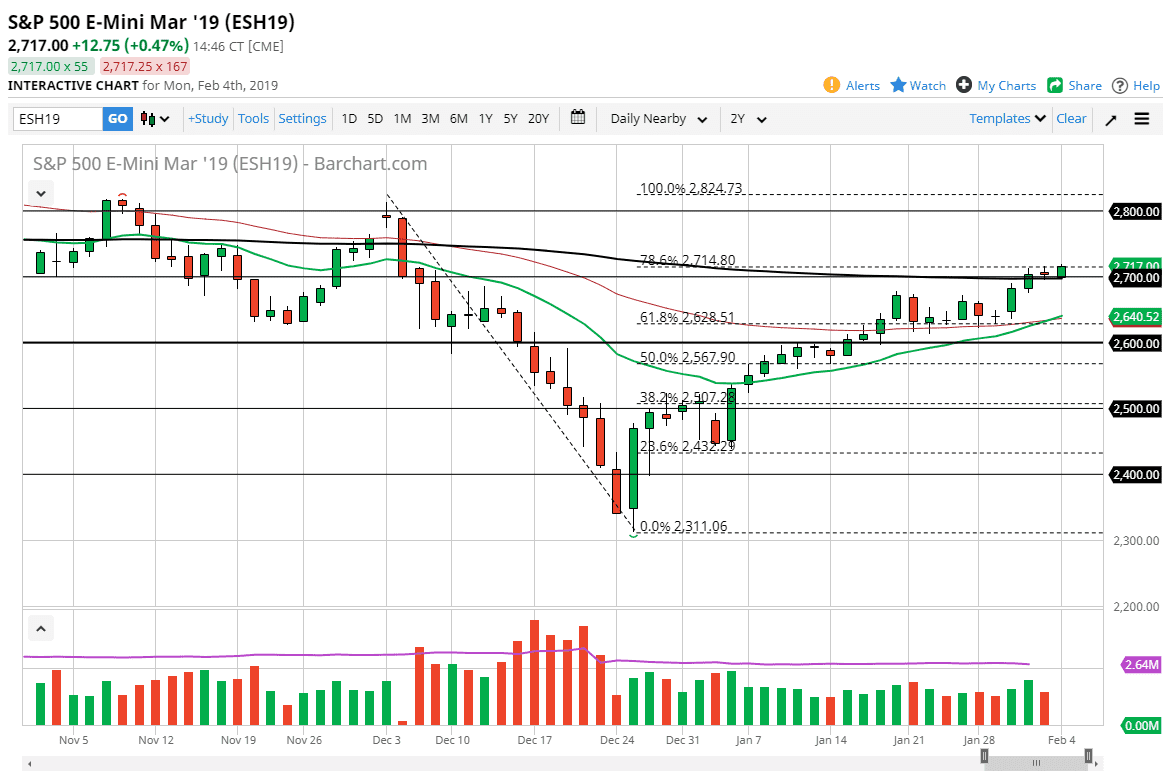Open the candlestick chart type picker
Image resolution: width=1170 pixels, height=780 pixels.
pyautogui.click(x=146, y=118)
